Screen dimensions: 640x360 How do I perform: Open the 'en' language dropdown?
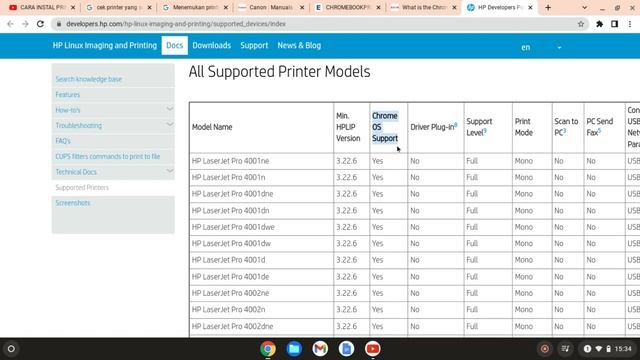pos(541,47)
